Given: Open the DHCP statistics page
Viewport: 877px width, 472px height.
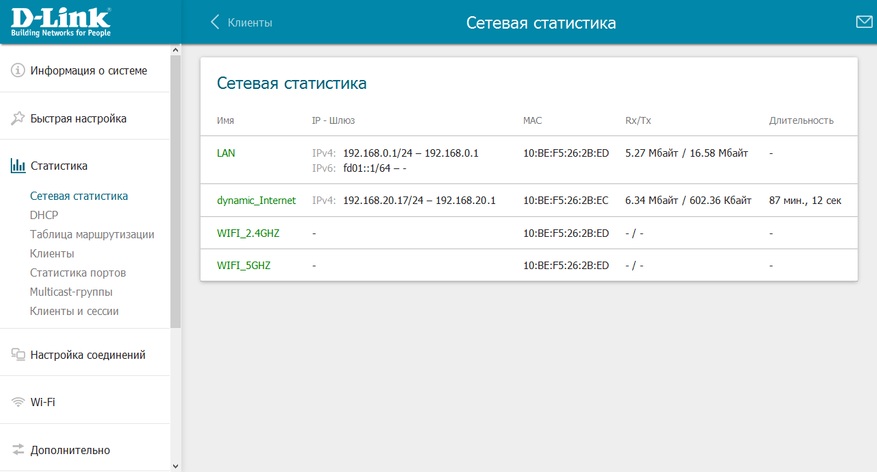Looking at the screenshot, I should (44, 215).
